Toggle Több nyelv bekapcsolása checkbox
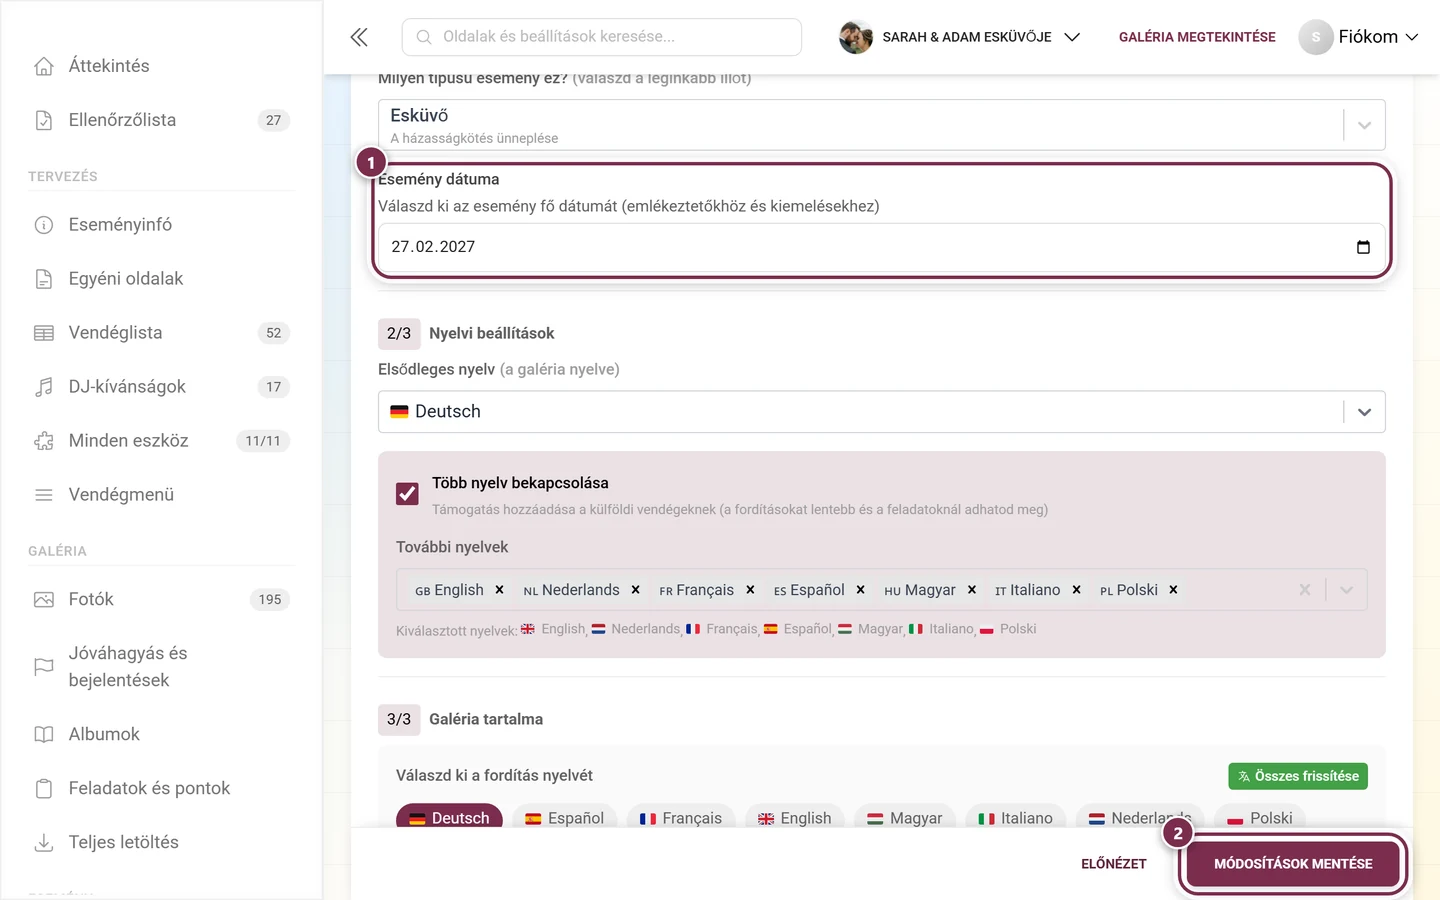Image resolution: width=1440 pixels, height=900 pixels. point(407,494)
